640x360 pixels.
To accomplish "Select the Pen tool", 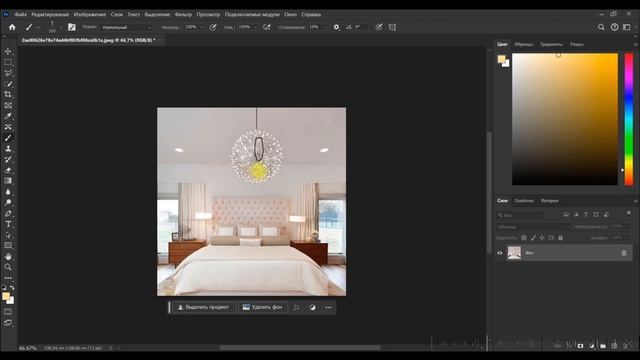I will point(8,213).
